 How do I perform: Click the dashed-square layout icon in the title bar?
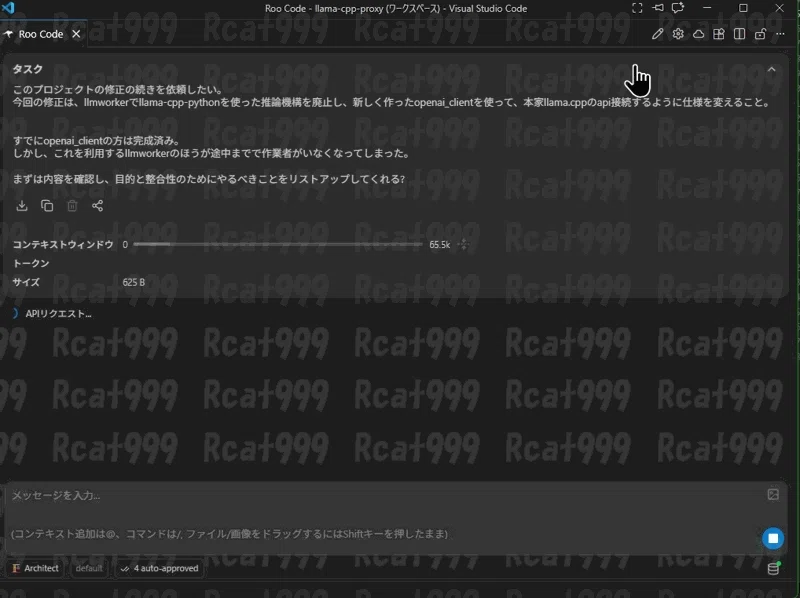click(x=637, y=8)
